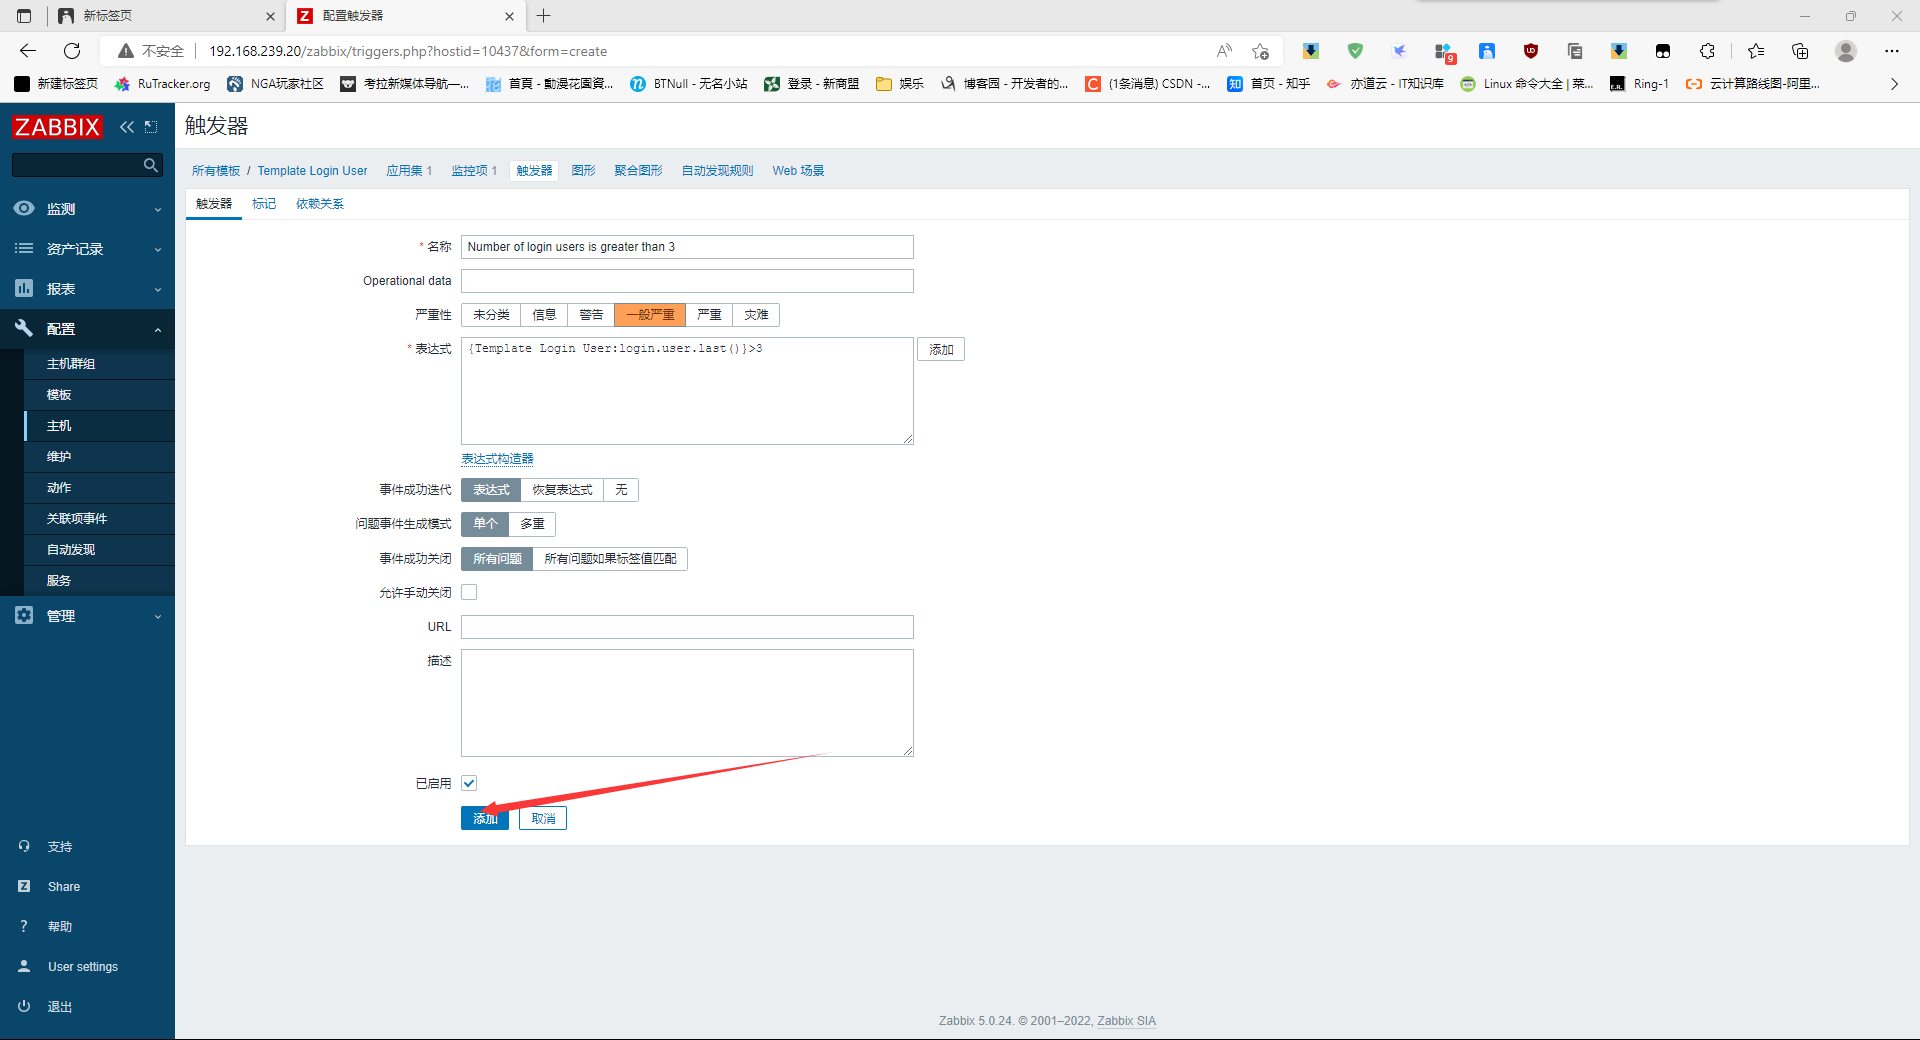Open browser settings ellipsis menu
The width and height of the screenshot is (1920, 1040).
click(x=1892, y=51)
